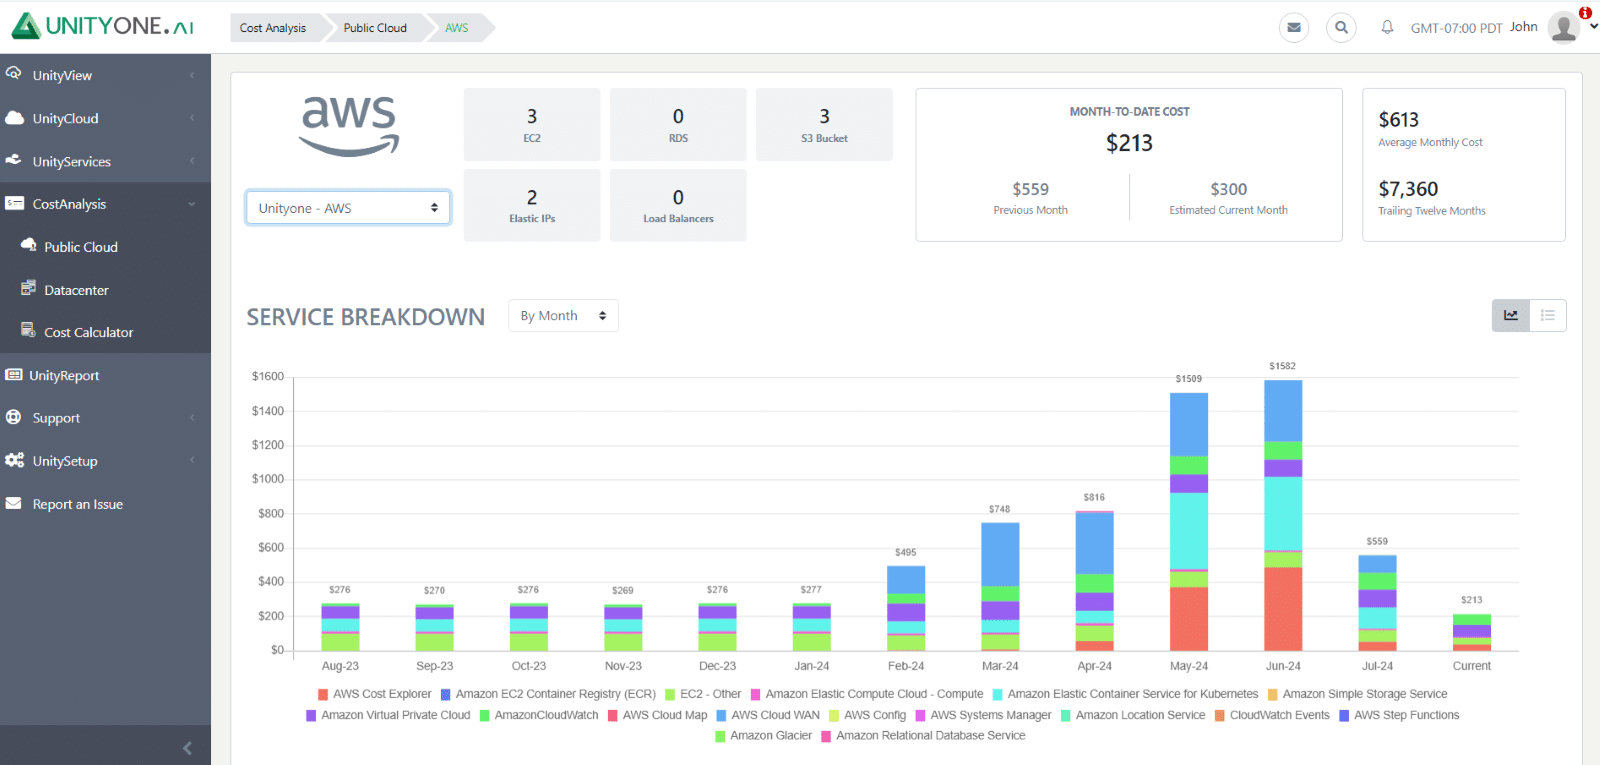The image size is (1600, 765).
Task: Expand the UnityView menu chevron
Action: click(192, 75)
